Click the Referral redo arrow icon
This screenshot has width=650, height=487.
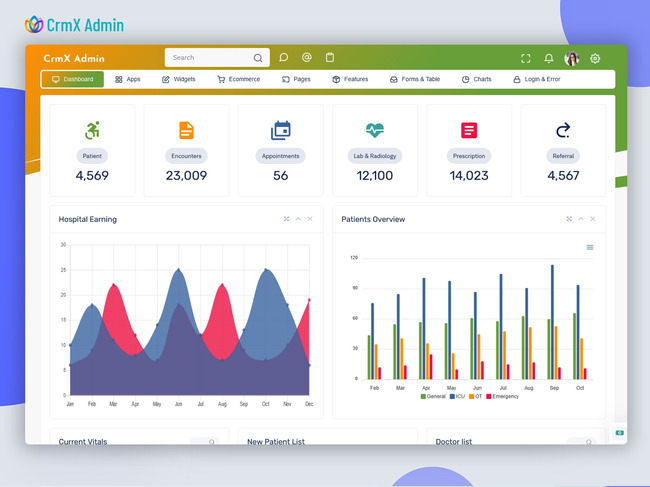coord(563,130)
